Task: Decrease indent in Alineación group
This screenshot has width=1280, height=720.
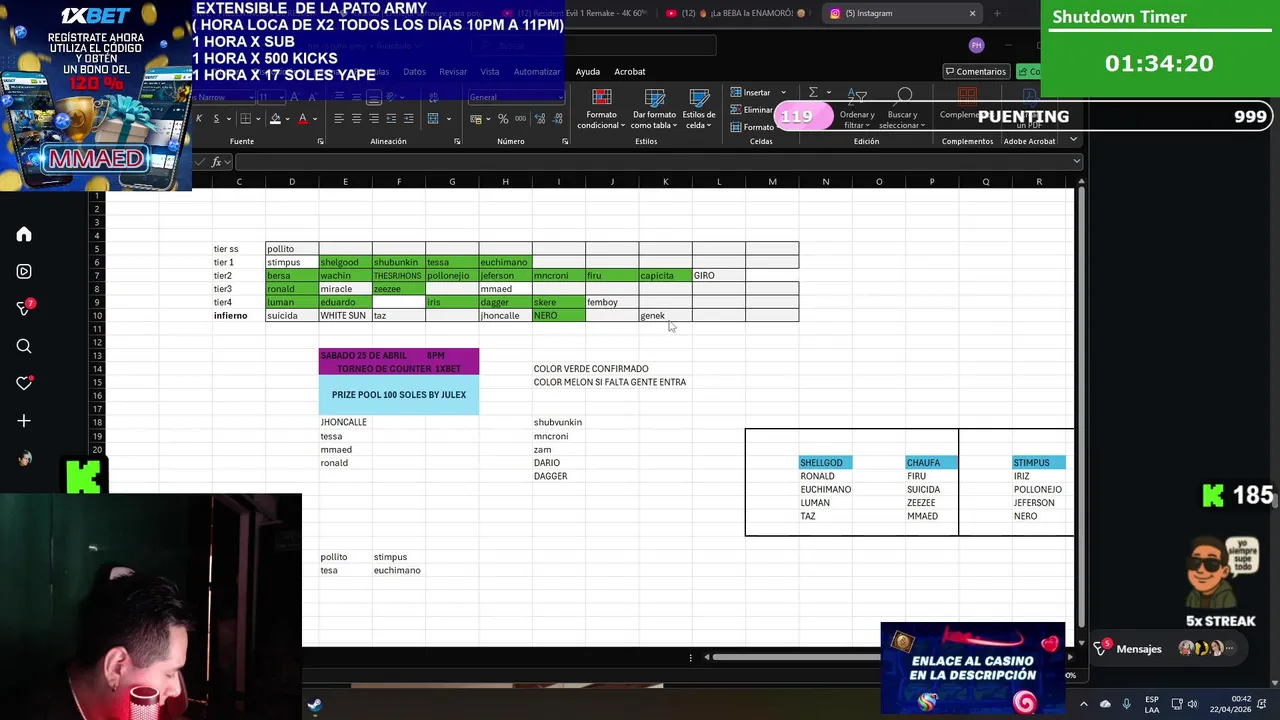Action: pyautogui.click(x=391, y=119)
